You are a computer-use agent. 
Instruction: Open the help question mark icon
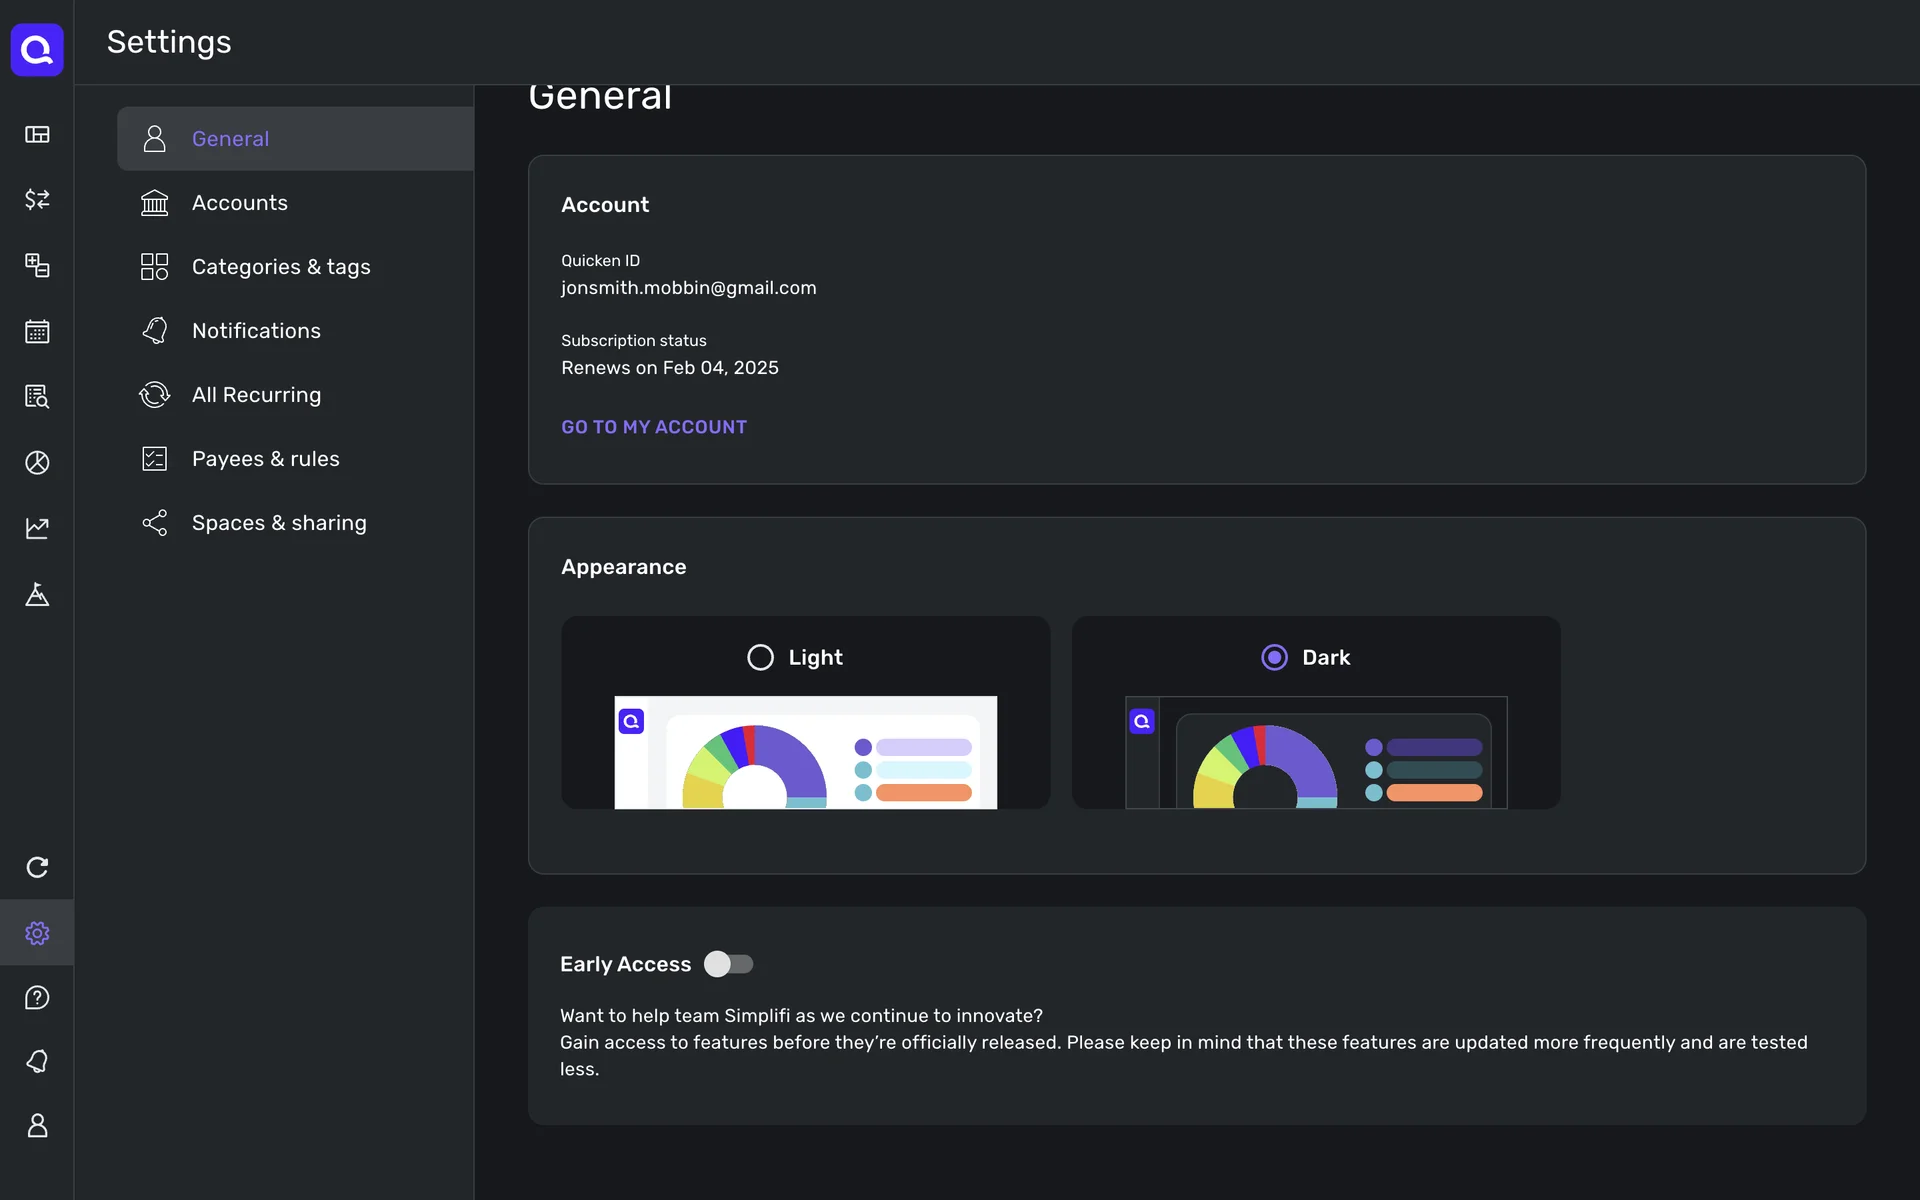pos(37,997)
